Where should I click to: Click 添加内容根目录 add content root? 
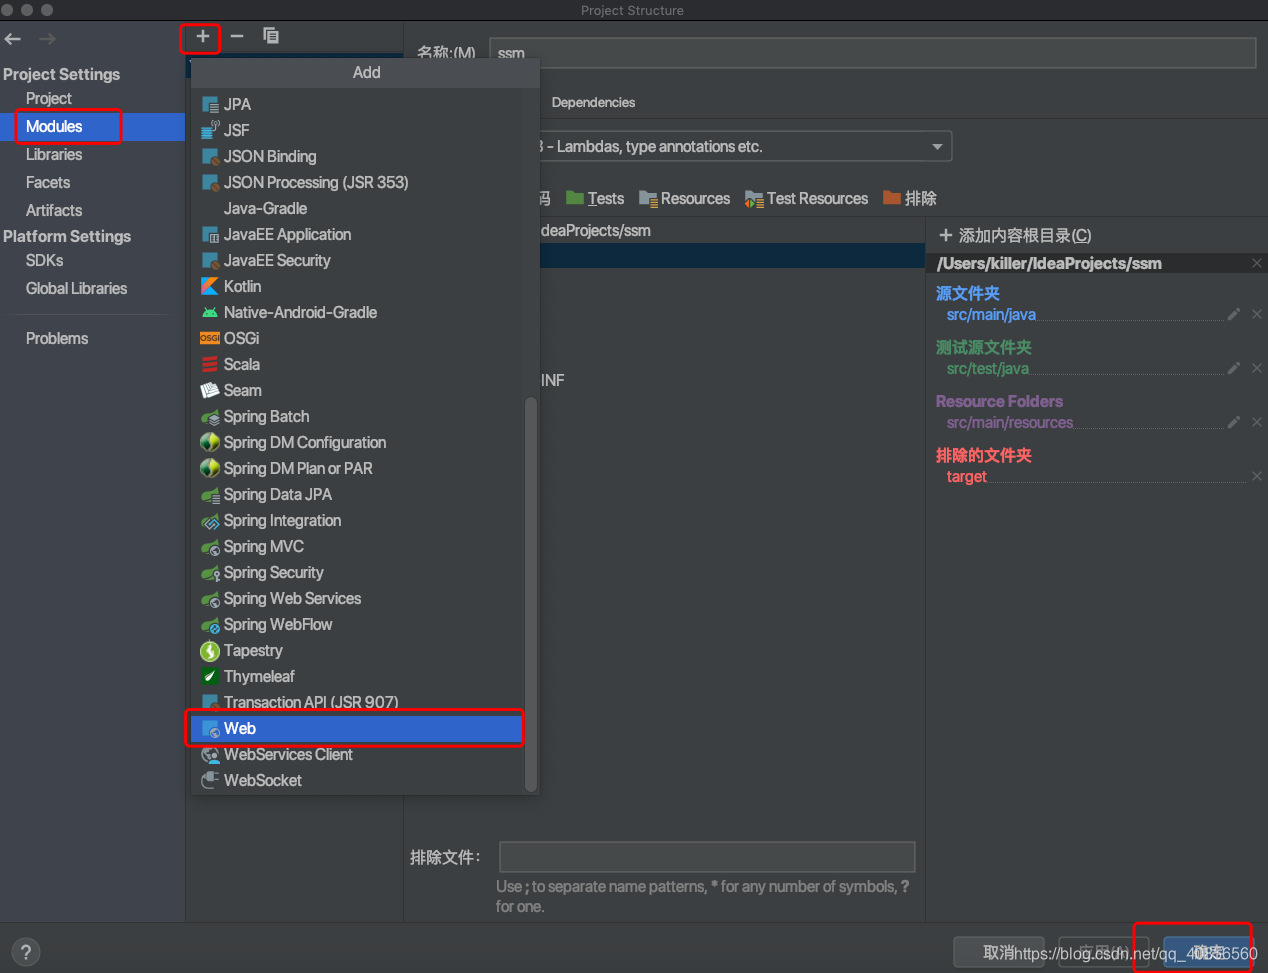tap(1015, 235)
